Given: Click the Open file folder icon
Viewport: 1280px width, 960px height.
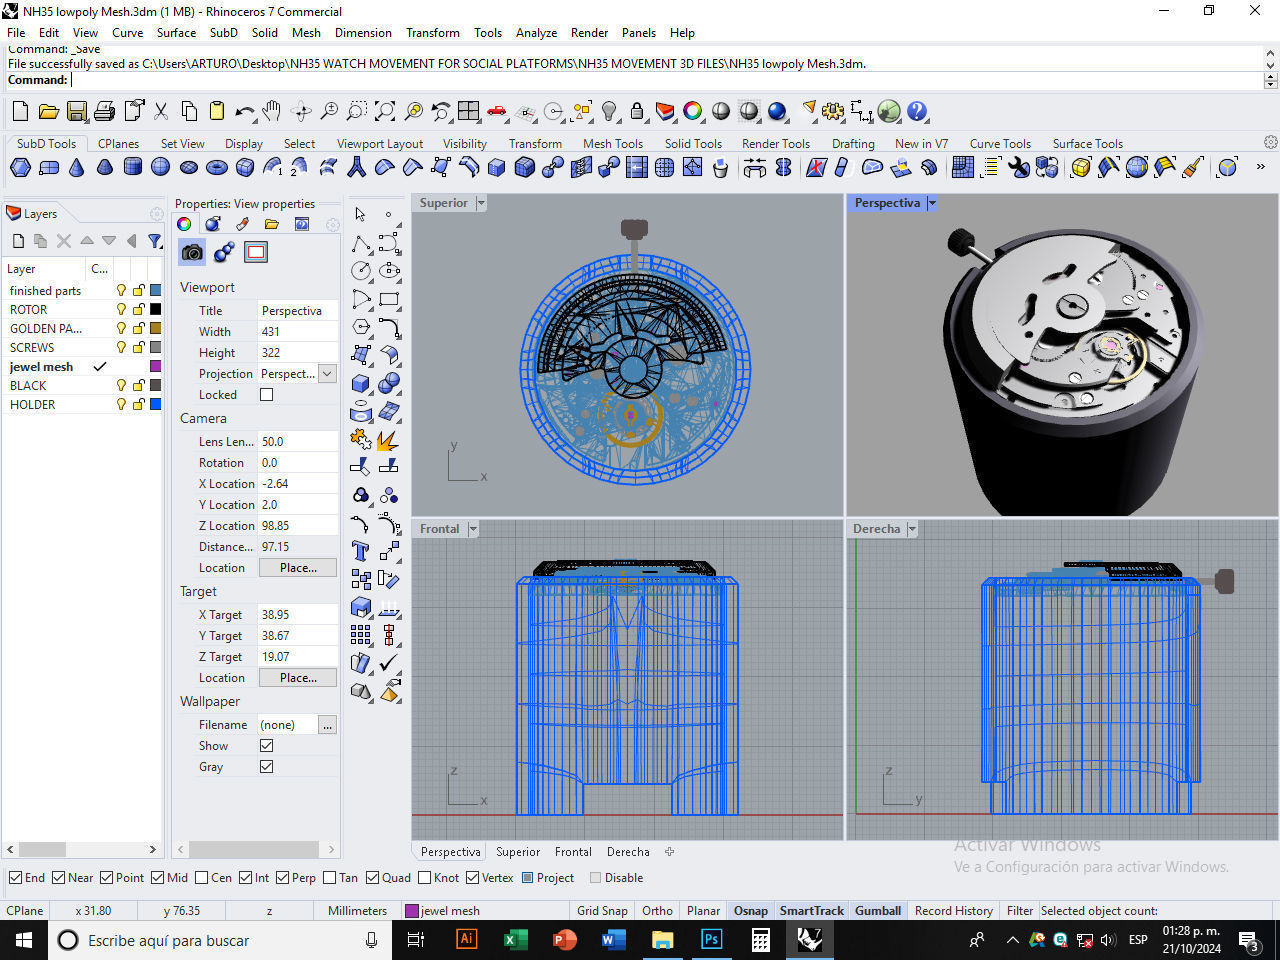Looking at the screenshot, I should tap(48, 111).
